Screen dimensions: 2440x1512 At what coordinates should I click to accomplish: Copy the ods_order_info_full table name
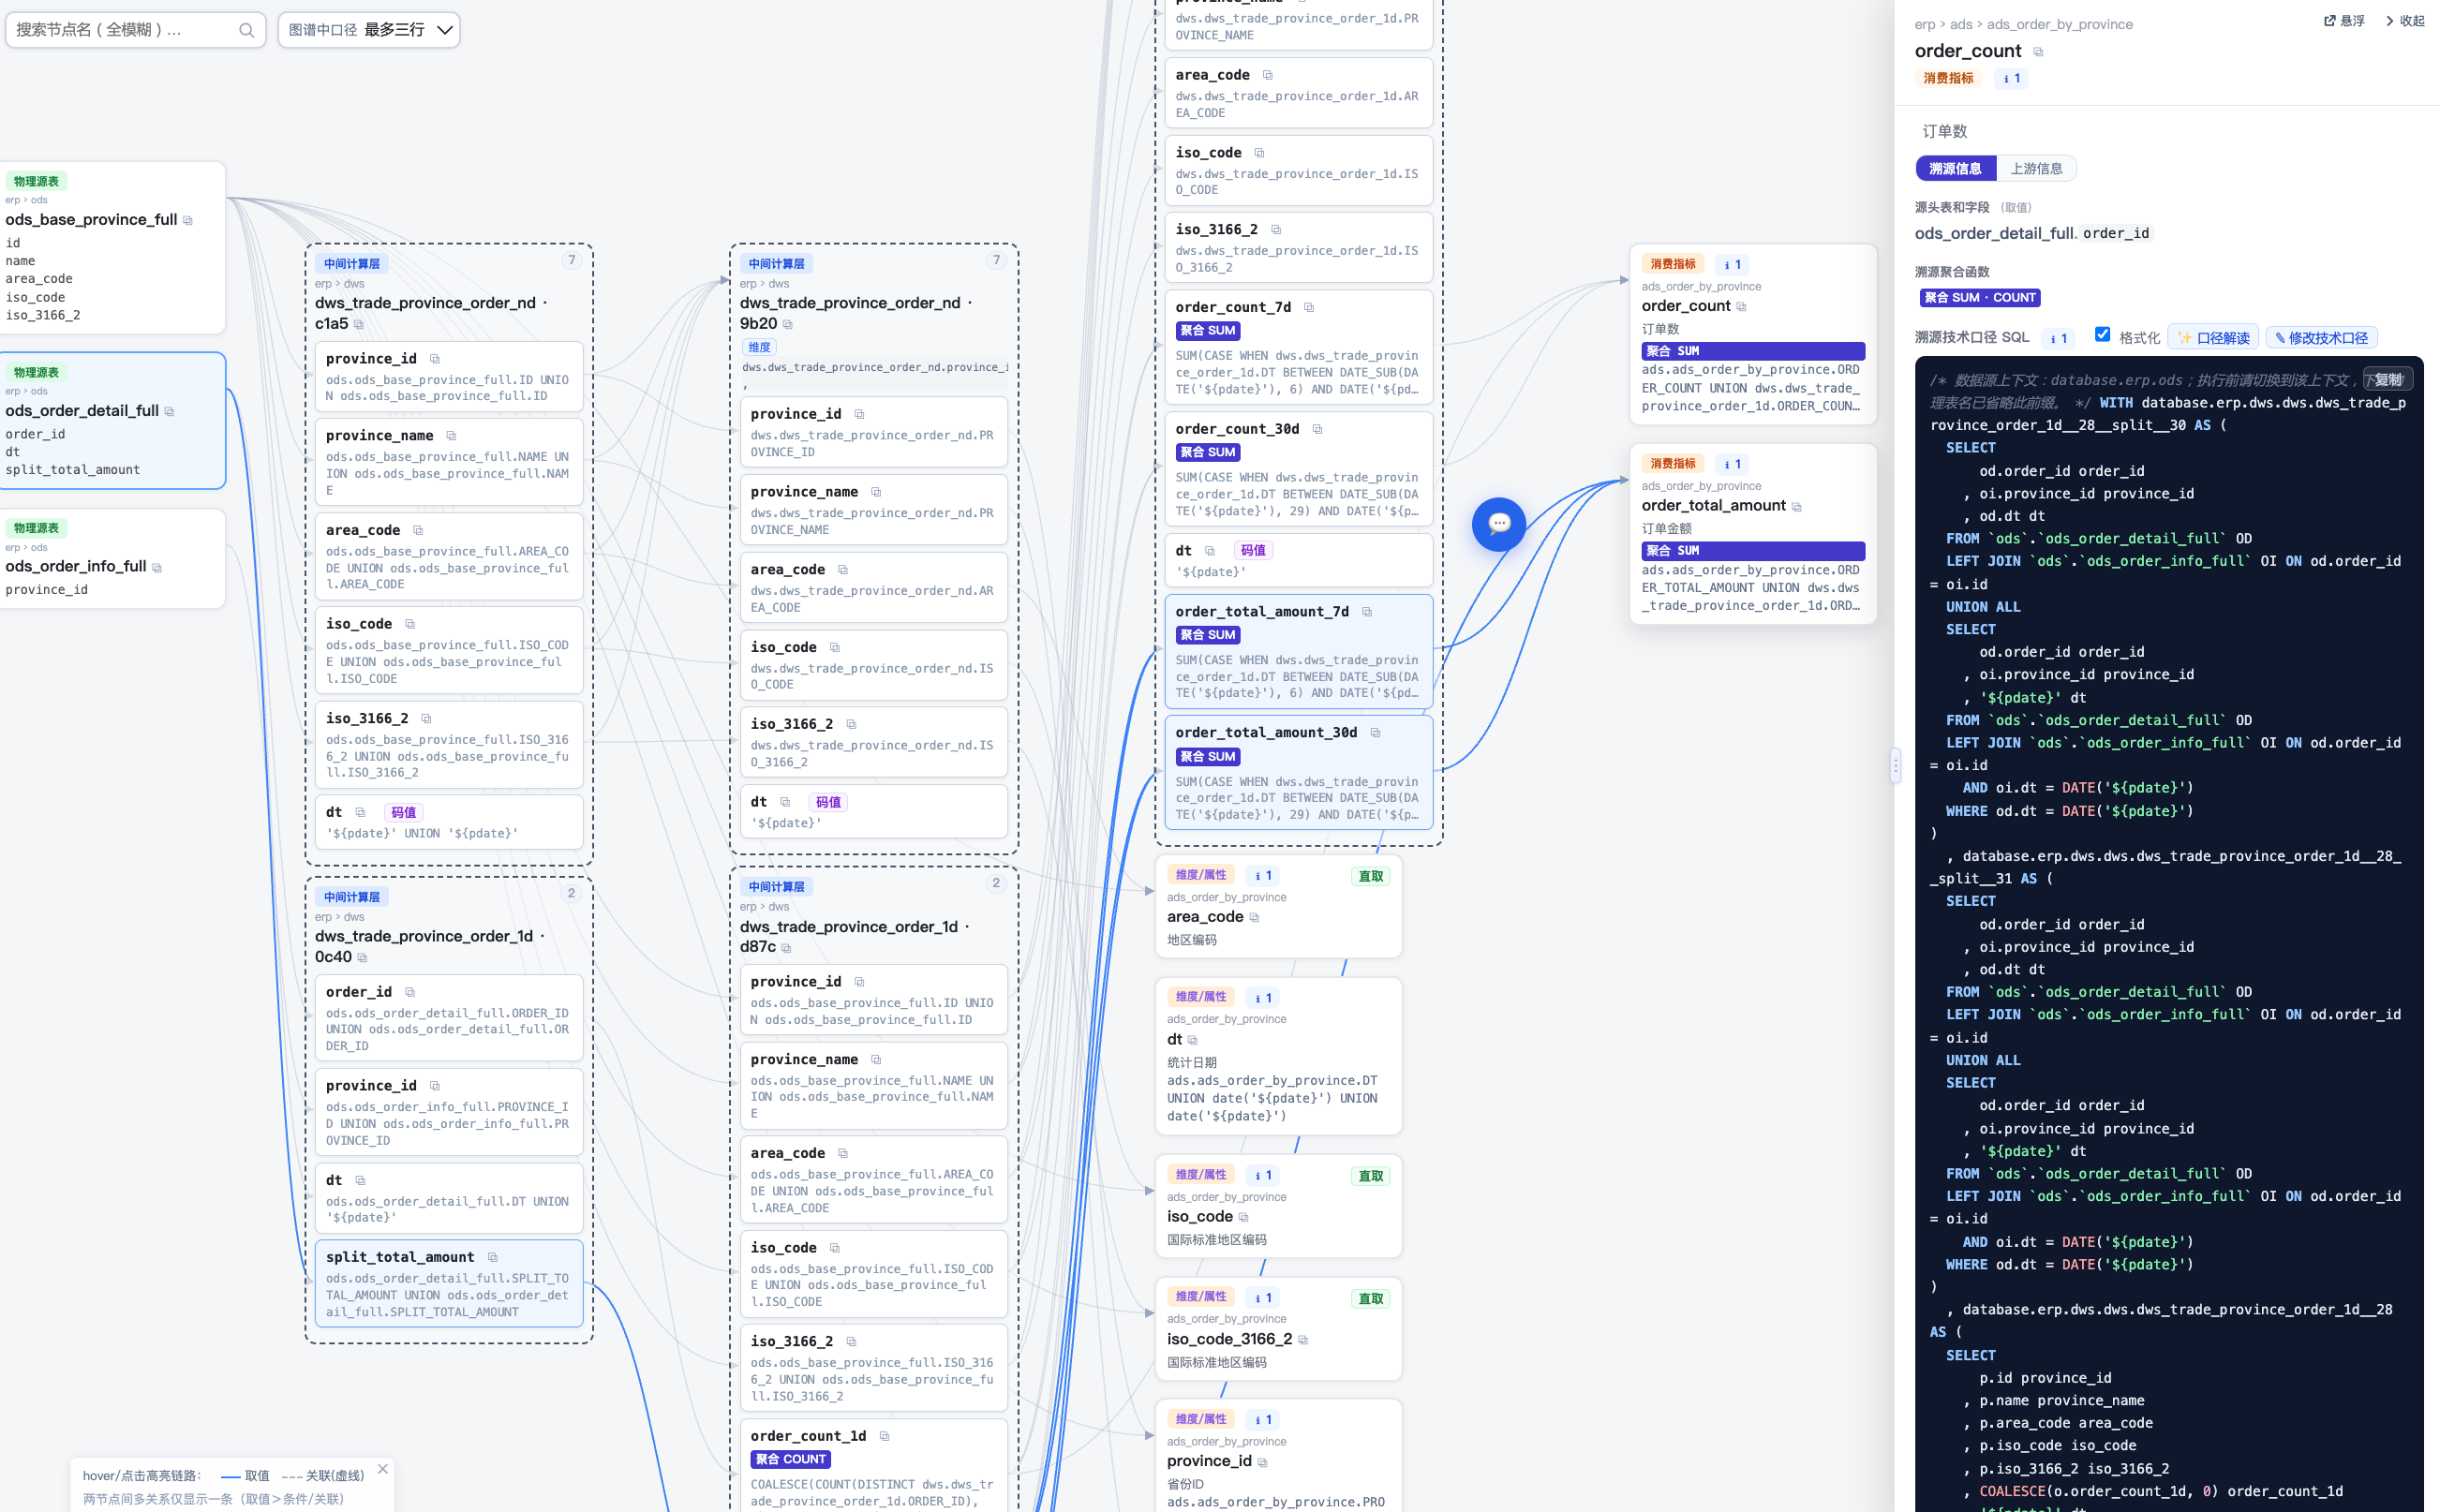(x=157, y=567)
